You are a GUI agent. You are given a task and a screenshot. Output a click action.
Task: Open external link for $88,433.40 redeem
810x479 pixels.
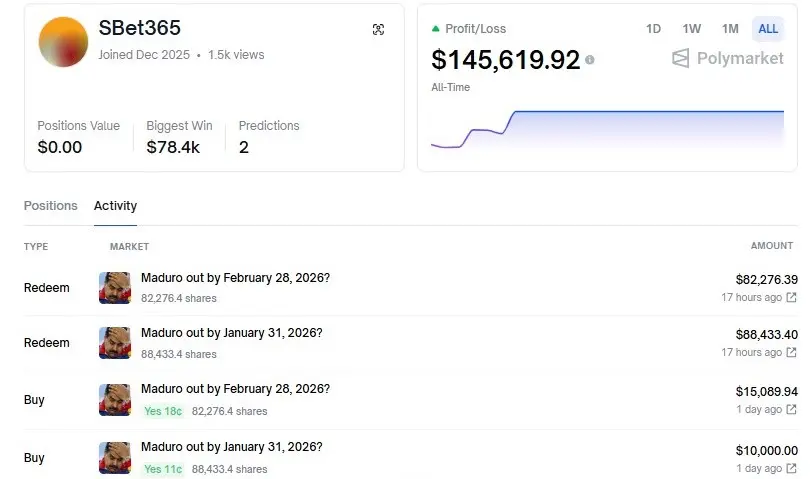[x=791, y=352]
